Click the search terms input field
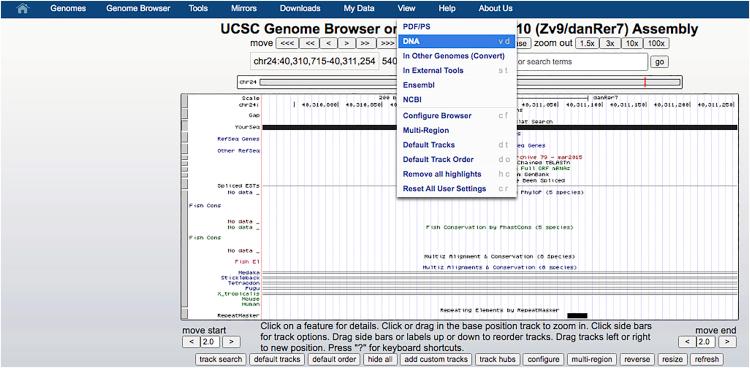The image size is (750, 368). coord(582,62)
